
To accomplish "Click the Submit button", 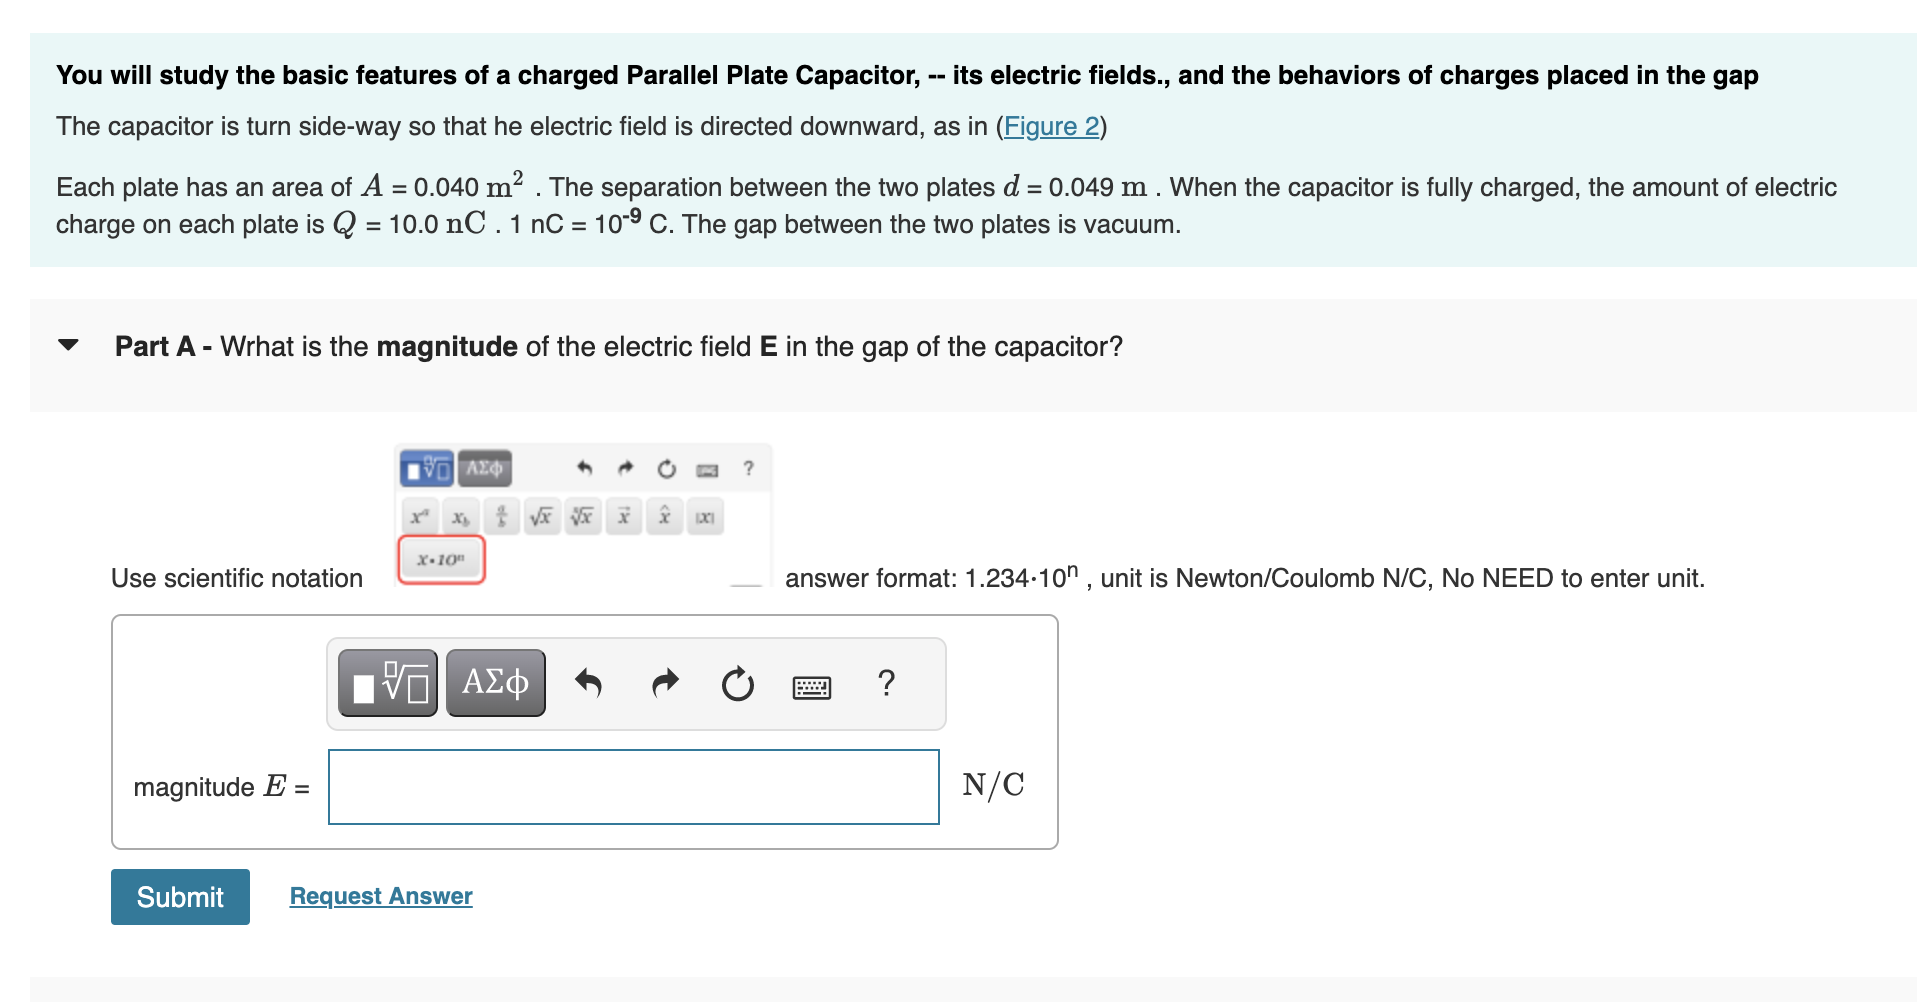I will (x=180, y=897).
